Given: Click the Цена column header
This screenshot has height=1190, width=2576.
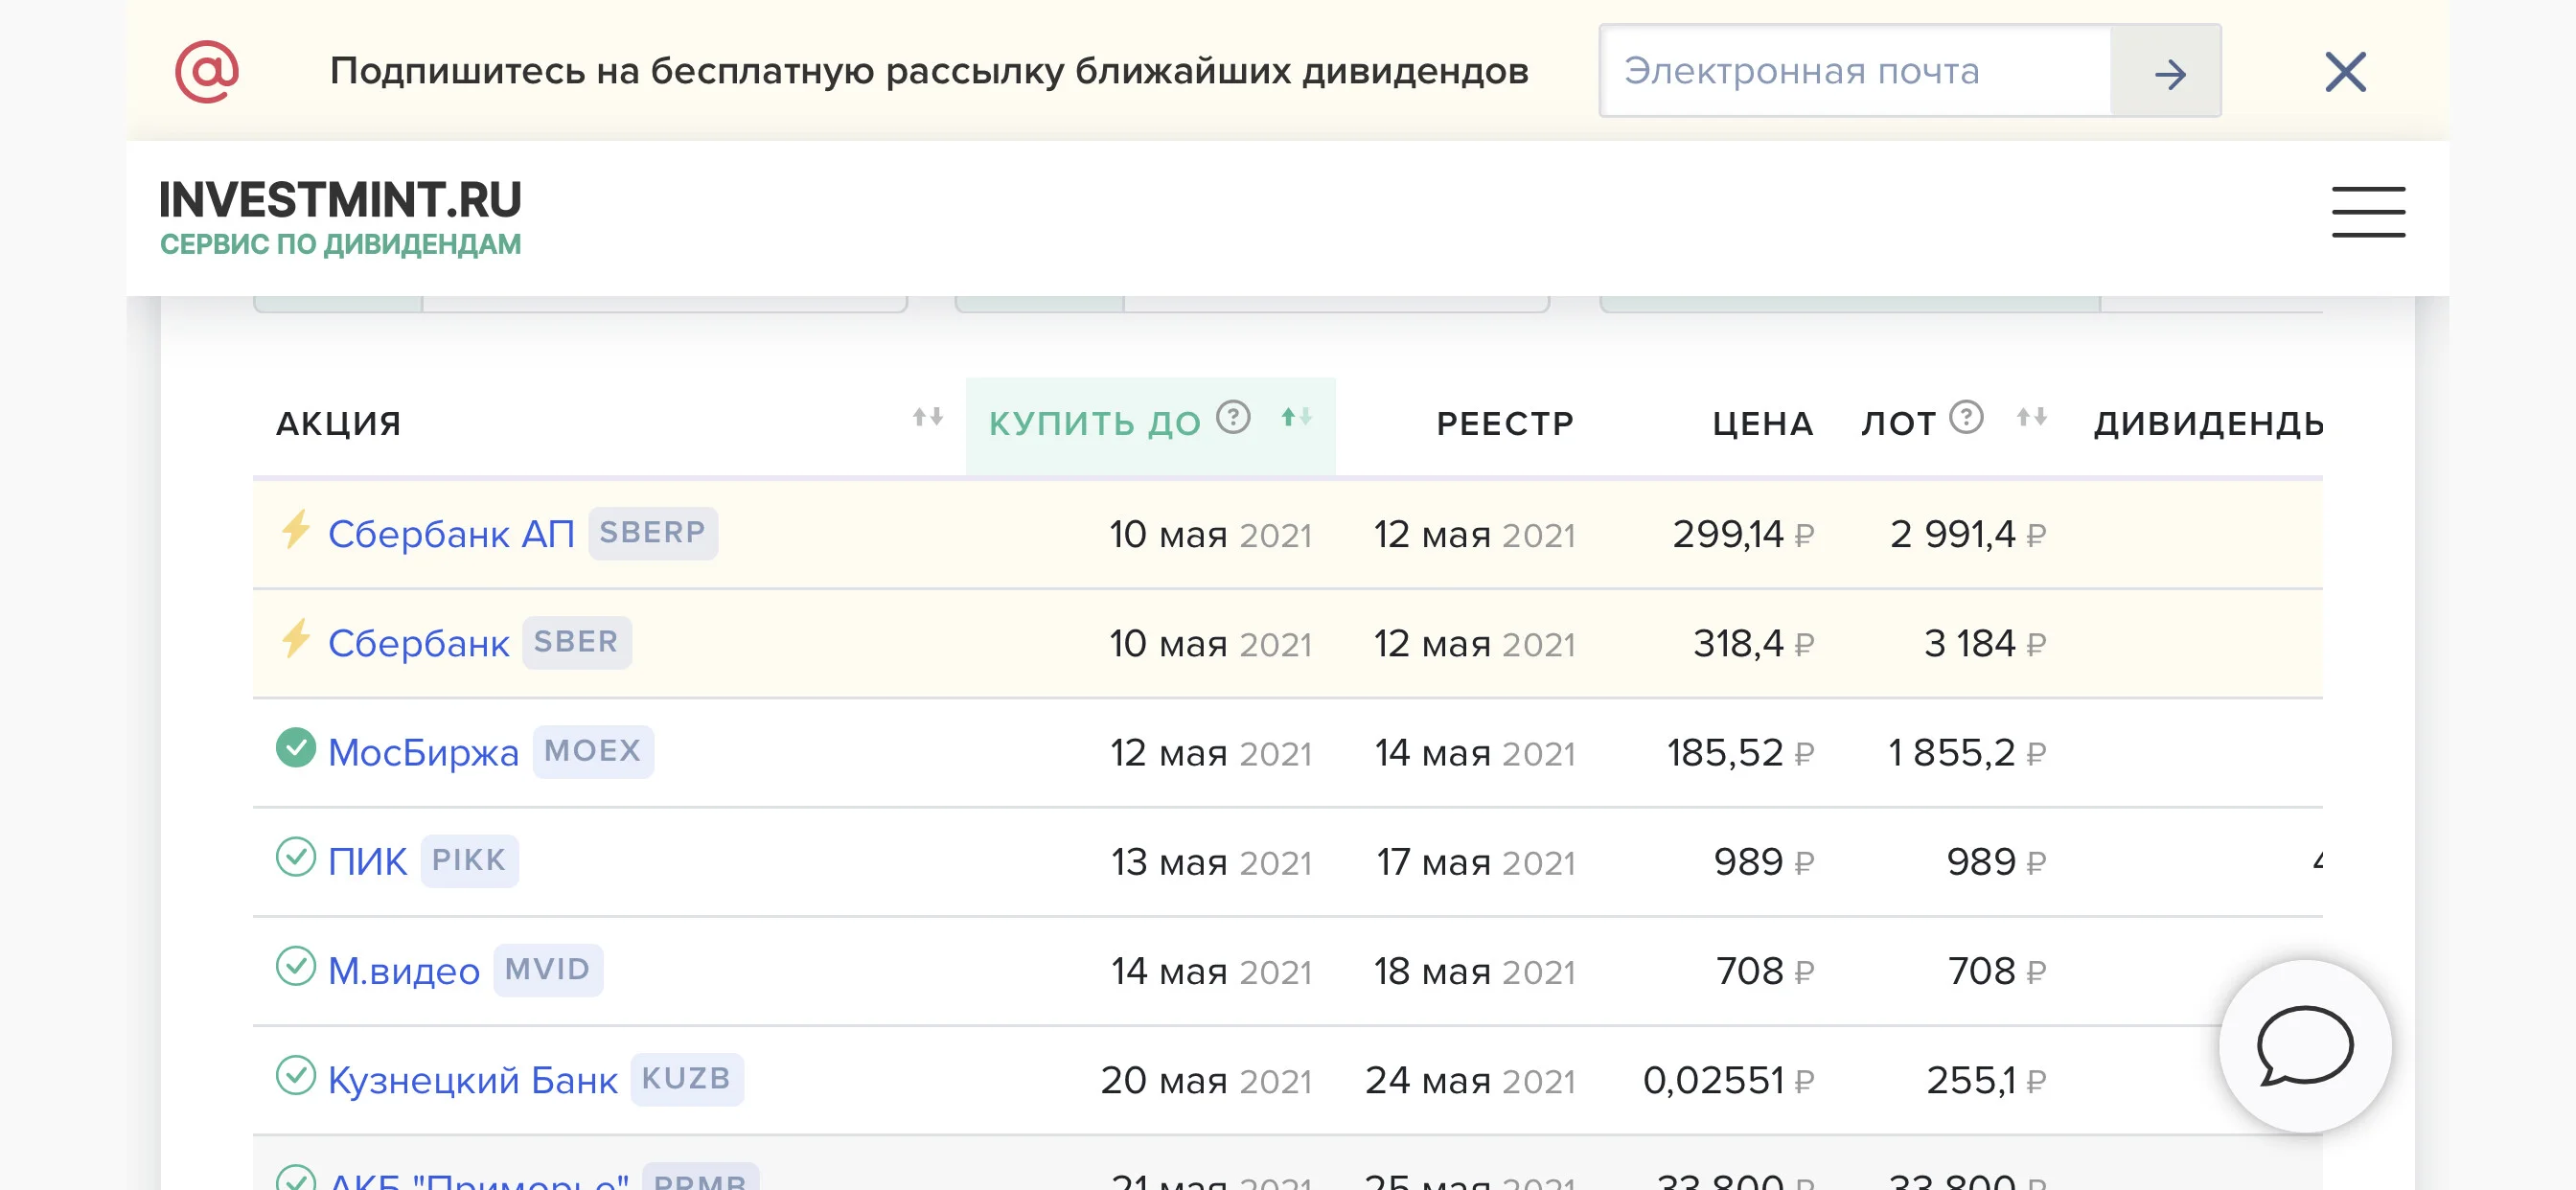Looking at the screenshot, I should 1762,424.
